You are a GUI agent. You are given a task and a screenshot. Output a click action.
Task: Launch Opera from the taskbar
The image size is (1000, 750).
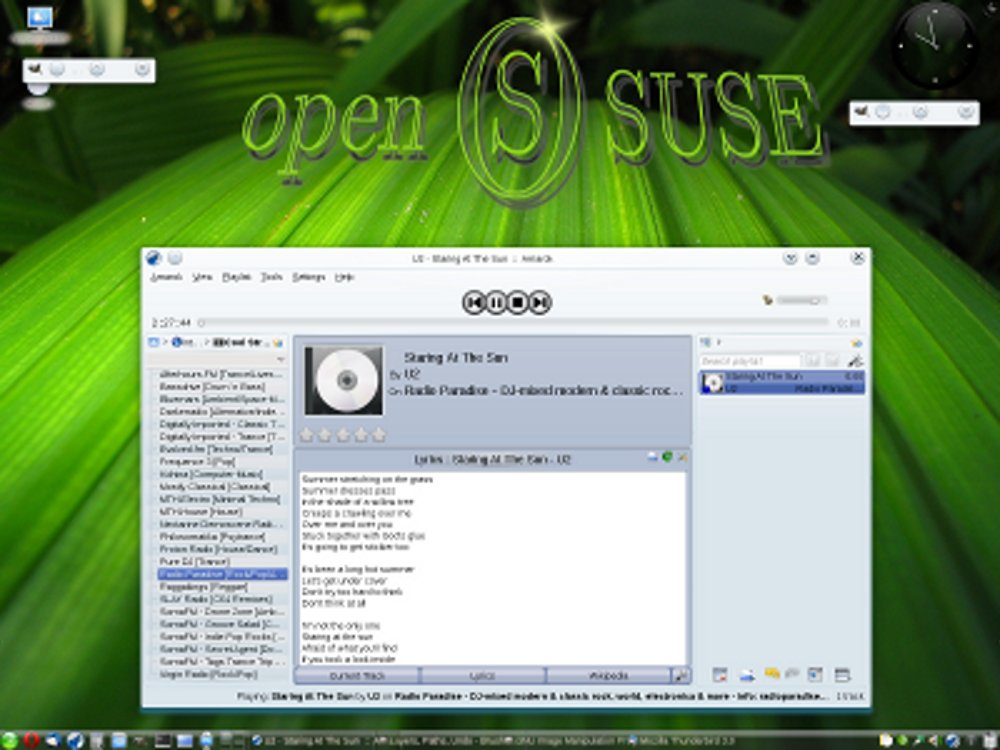[x=31, y=740]
